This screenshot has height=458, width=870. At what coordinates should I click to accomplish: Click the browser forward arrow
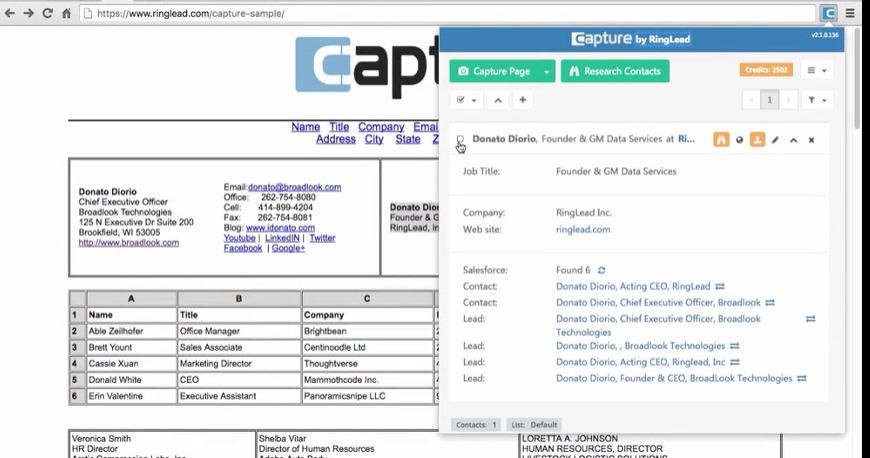pyautogui.click(x=28, y=13)
